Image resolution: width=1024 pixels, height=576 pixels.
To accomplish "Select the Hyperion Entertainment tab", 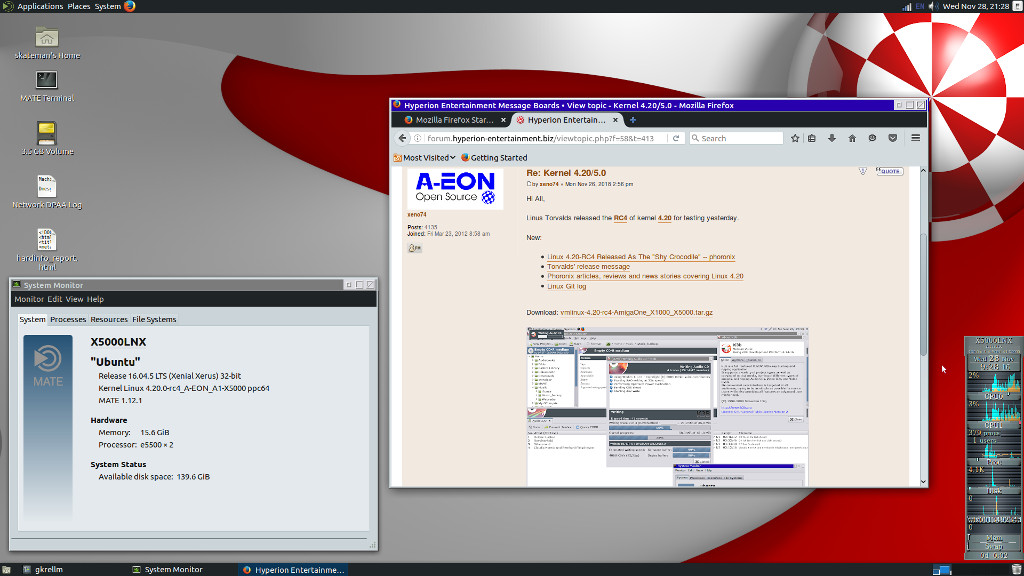I will click(566, 120).
